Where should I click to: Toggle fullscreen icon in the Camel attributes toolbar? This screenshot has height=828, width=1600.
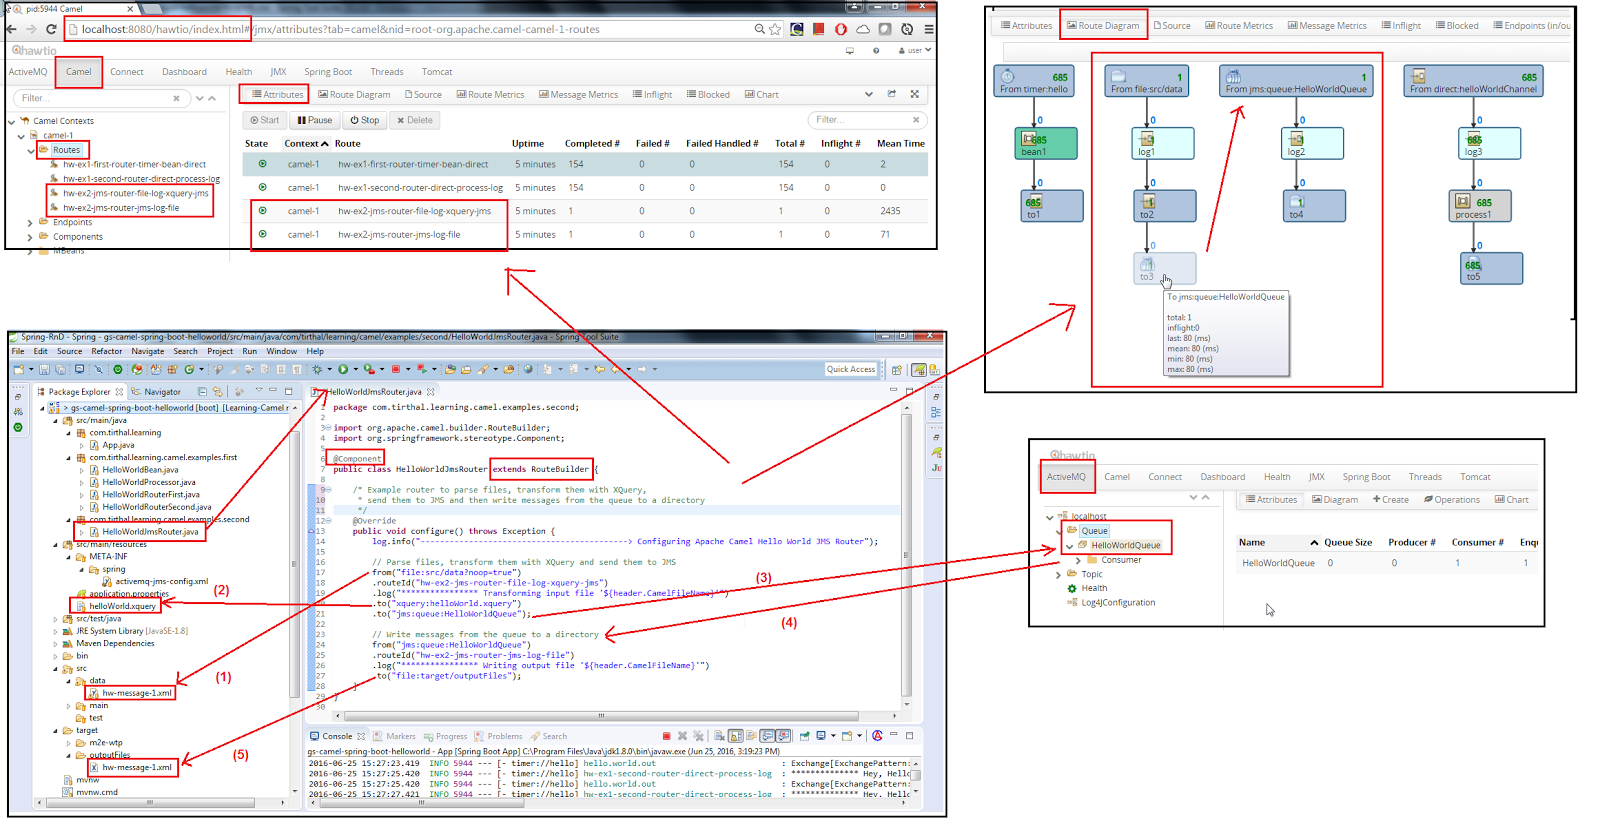click(x=914, y=94)
